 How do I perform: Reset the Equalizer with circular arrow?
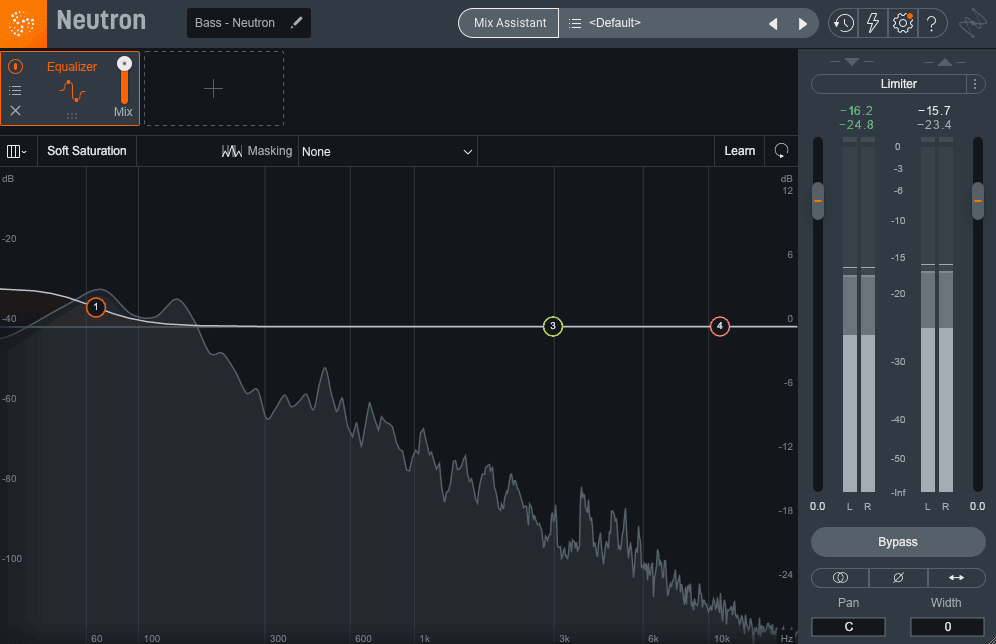coord(781,151)
